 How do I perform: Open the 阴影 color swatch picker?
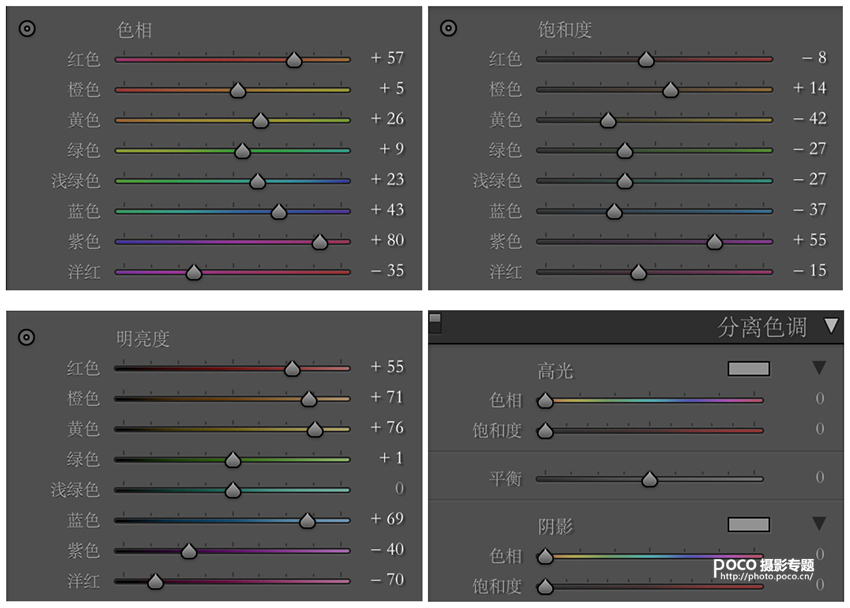748,524
